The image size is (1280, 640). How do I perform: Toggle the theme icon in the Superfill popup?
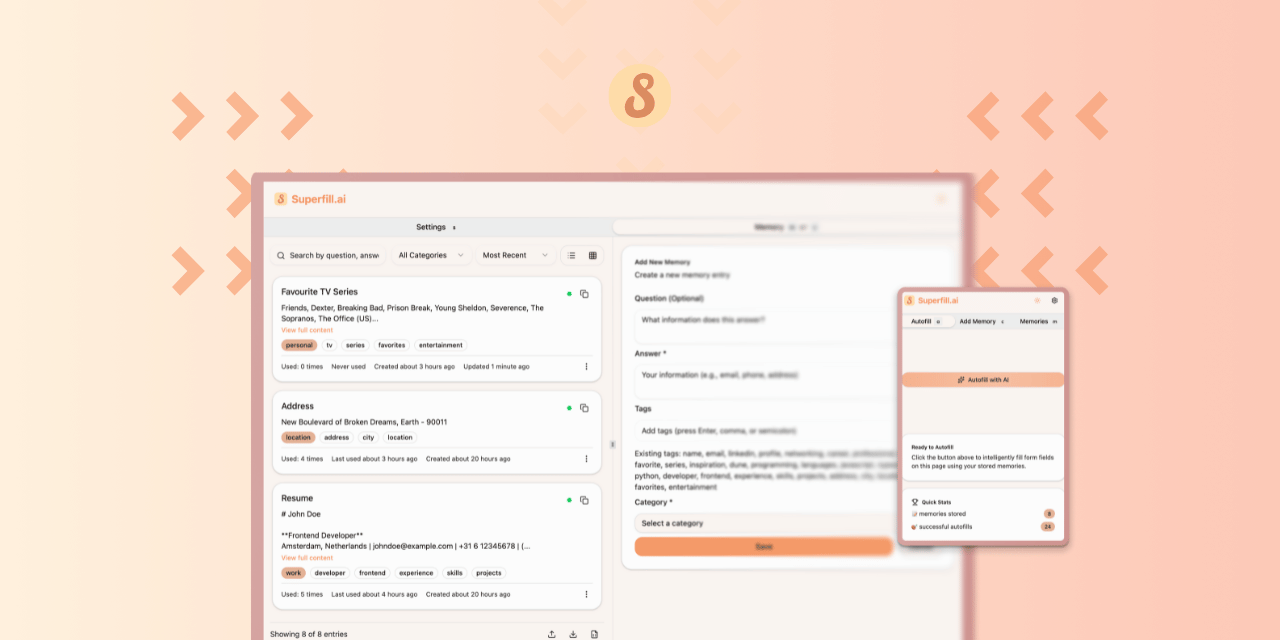click(1038, 300)
